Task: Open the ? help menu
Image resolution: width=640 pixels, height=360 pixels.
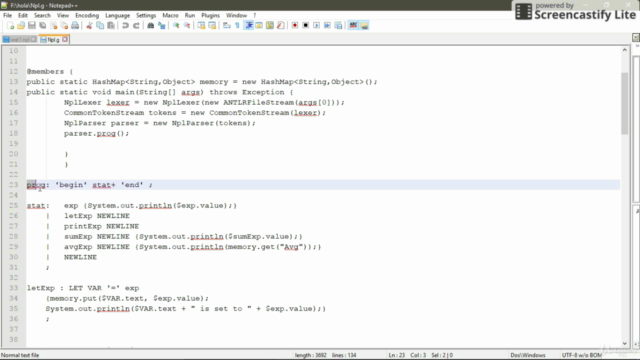Action: pyautogui.click(x=255, y=16)
